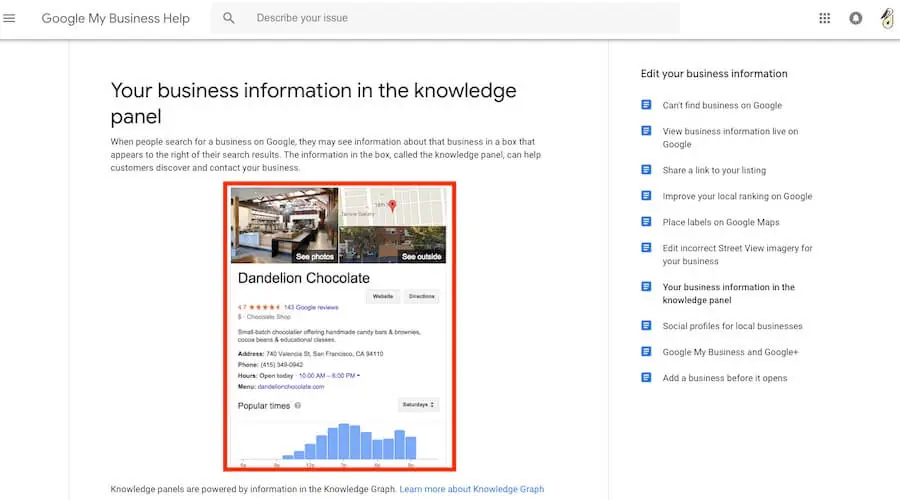Click the See outside street view thumbnail
The width and height of the screenshot is (900, 500).
393,245
